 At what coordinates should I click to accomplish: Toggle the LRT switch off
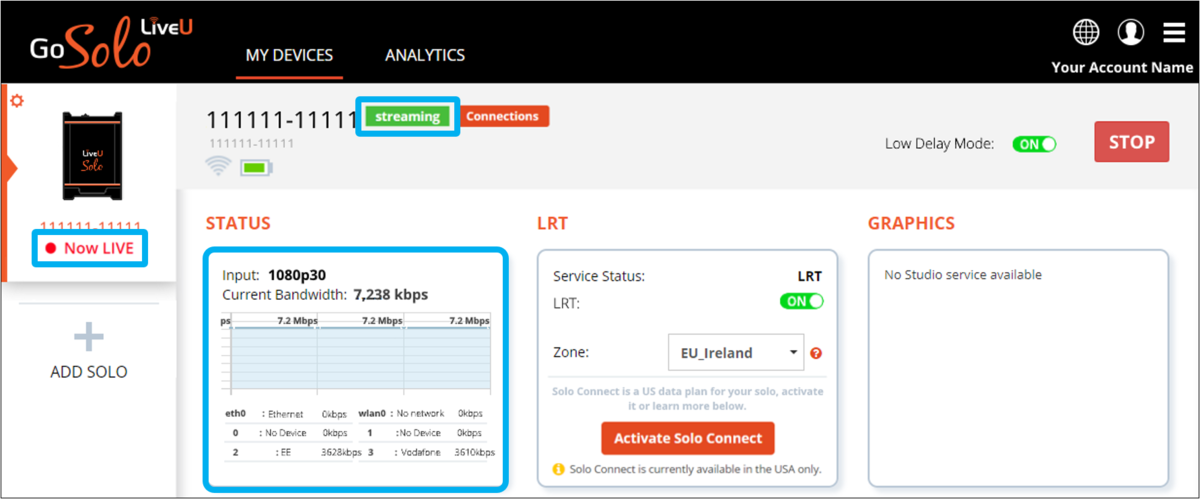[802, 301]
